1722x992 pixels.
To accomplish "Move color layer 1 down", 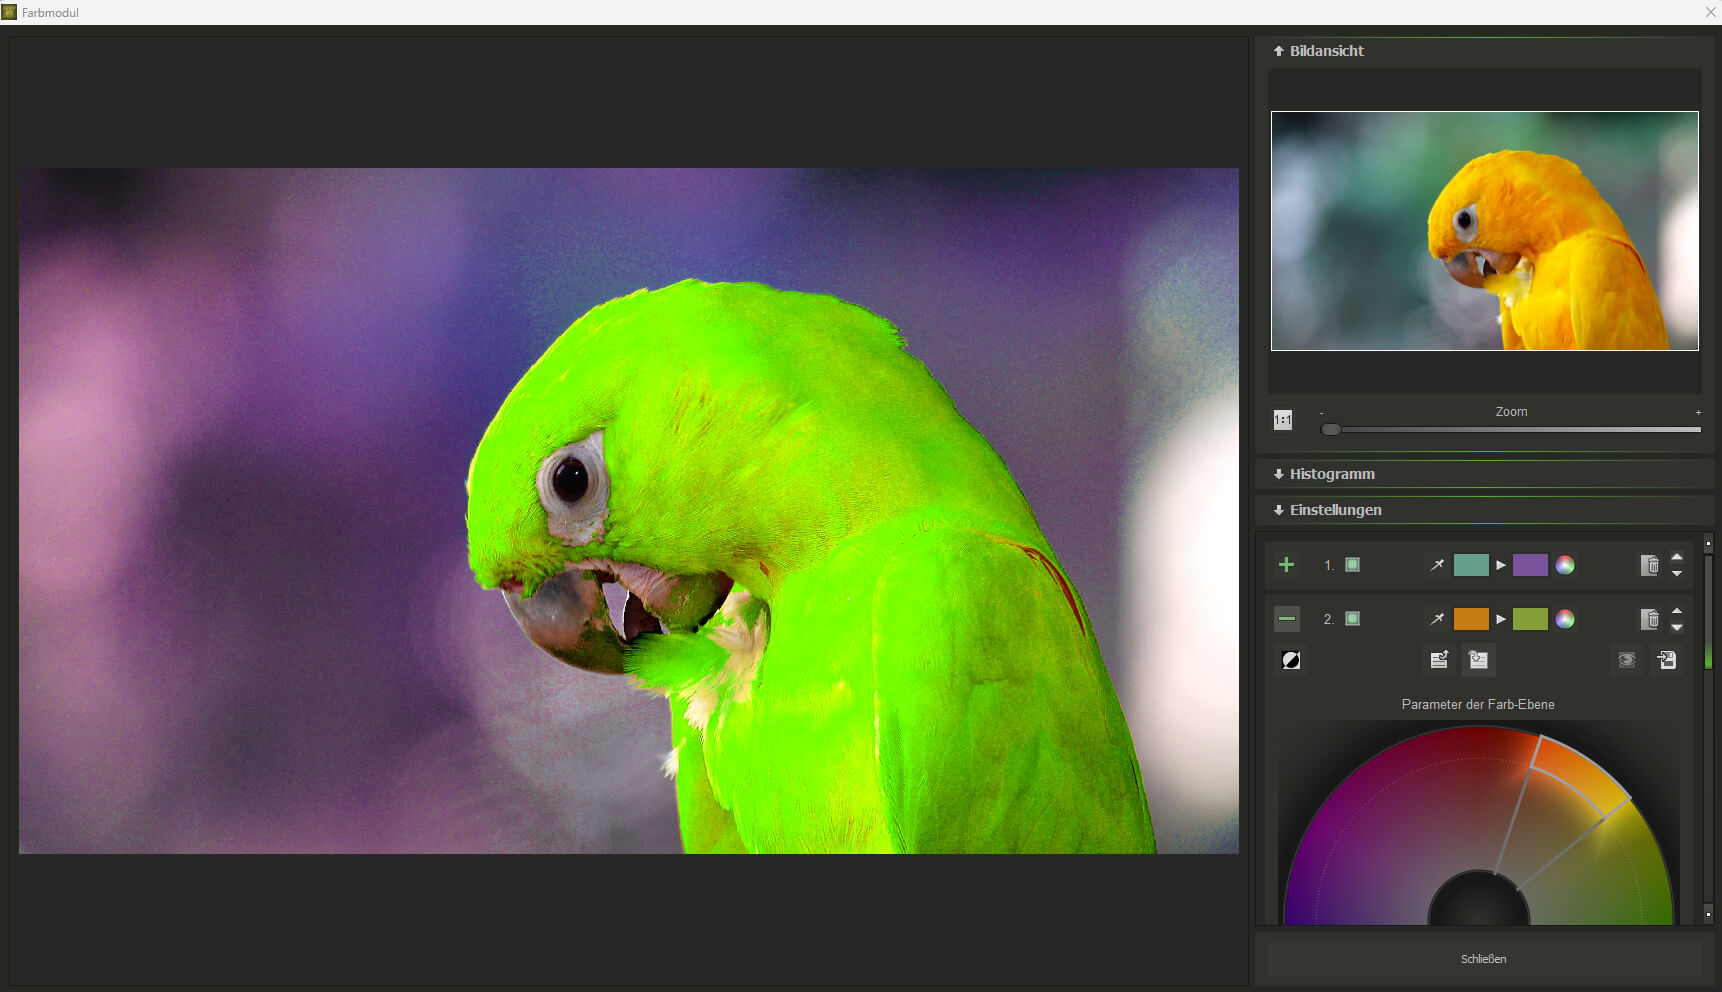I will (x=1677, y=573).
